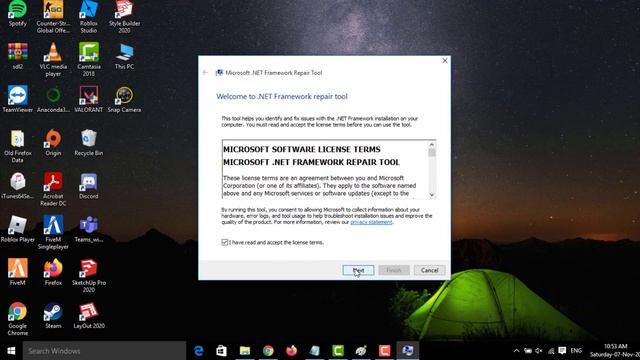The height and width of the screenshot is (360, 640).
Task: Click the Next button in repair tool
Action: 358,270
